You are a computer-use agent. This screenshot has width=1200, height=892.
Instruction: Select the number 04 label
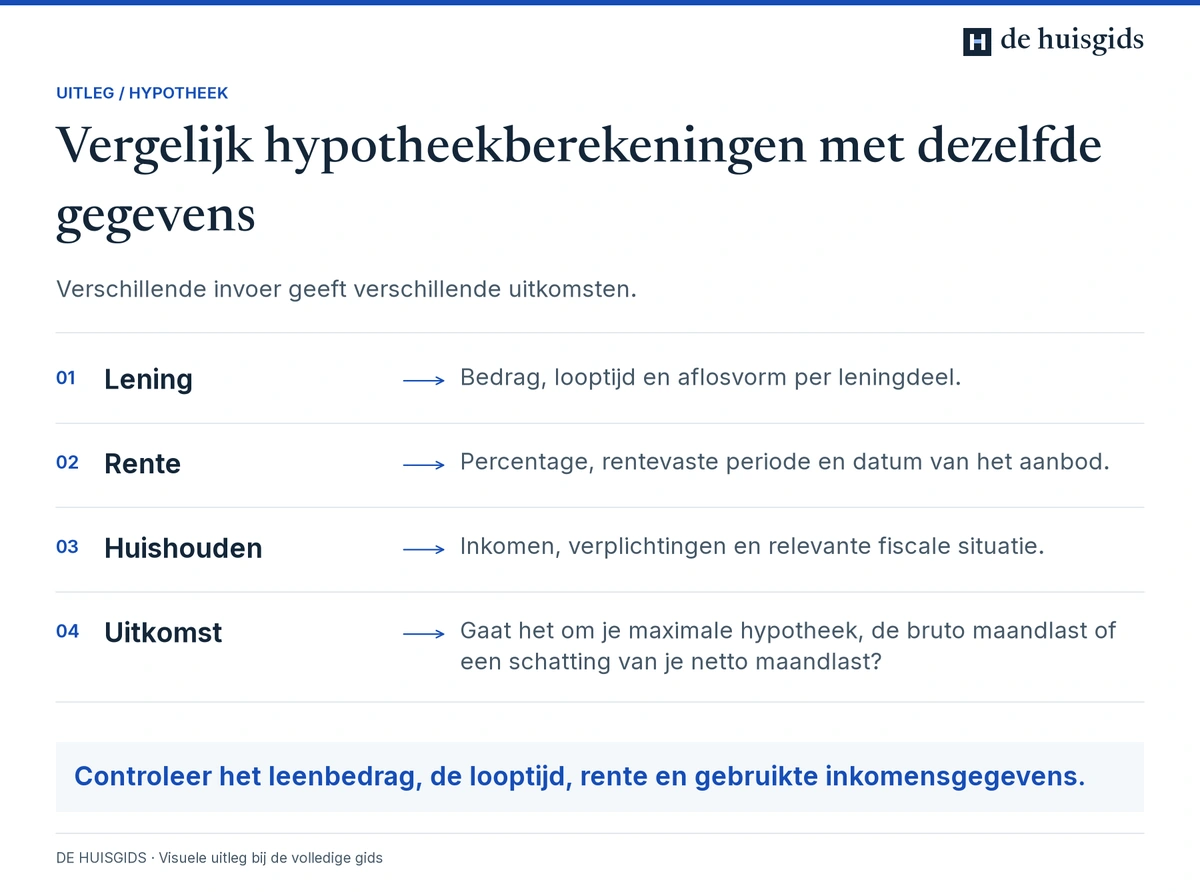point(67,631)
